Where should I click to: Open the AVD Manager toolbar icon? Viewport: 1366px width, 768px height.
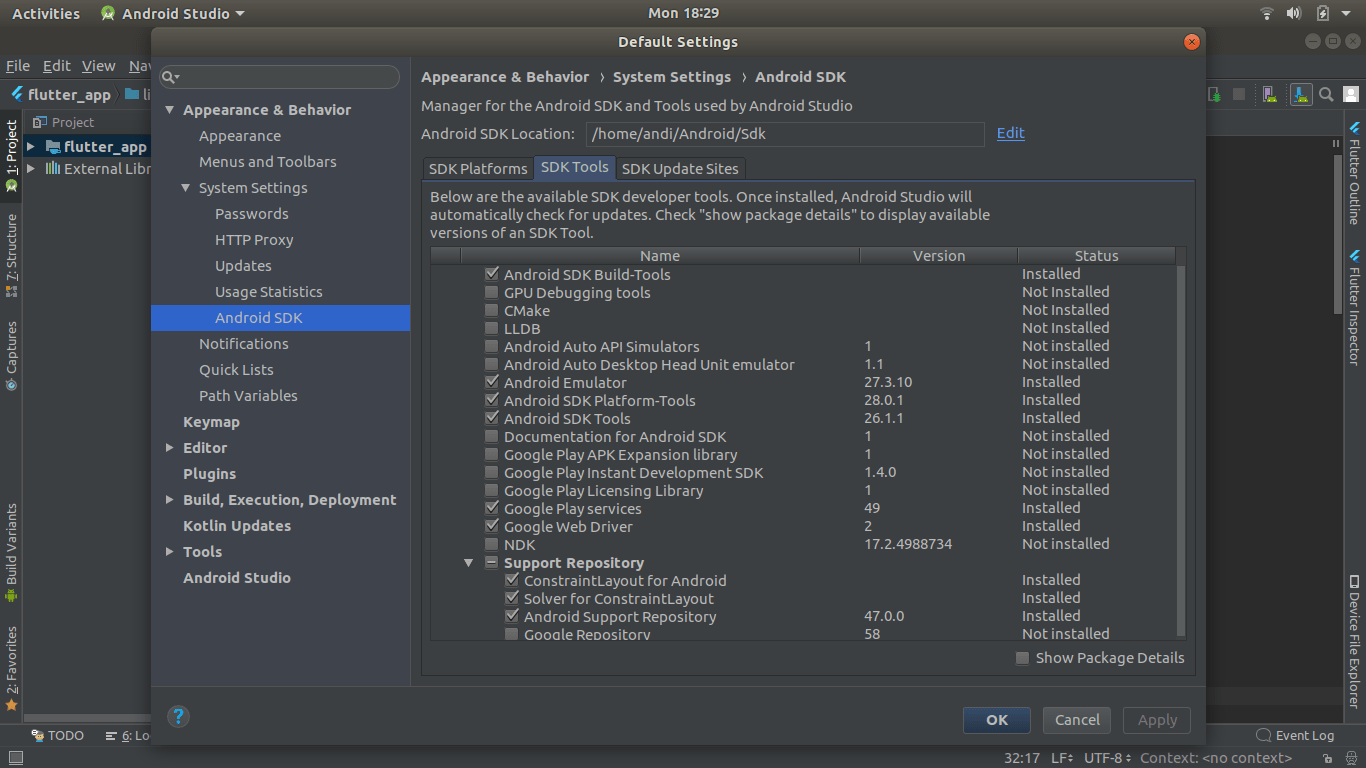(1270, 95)
